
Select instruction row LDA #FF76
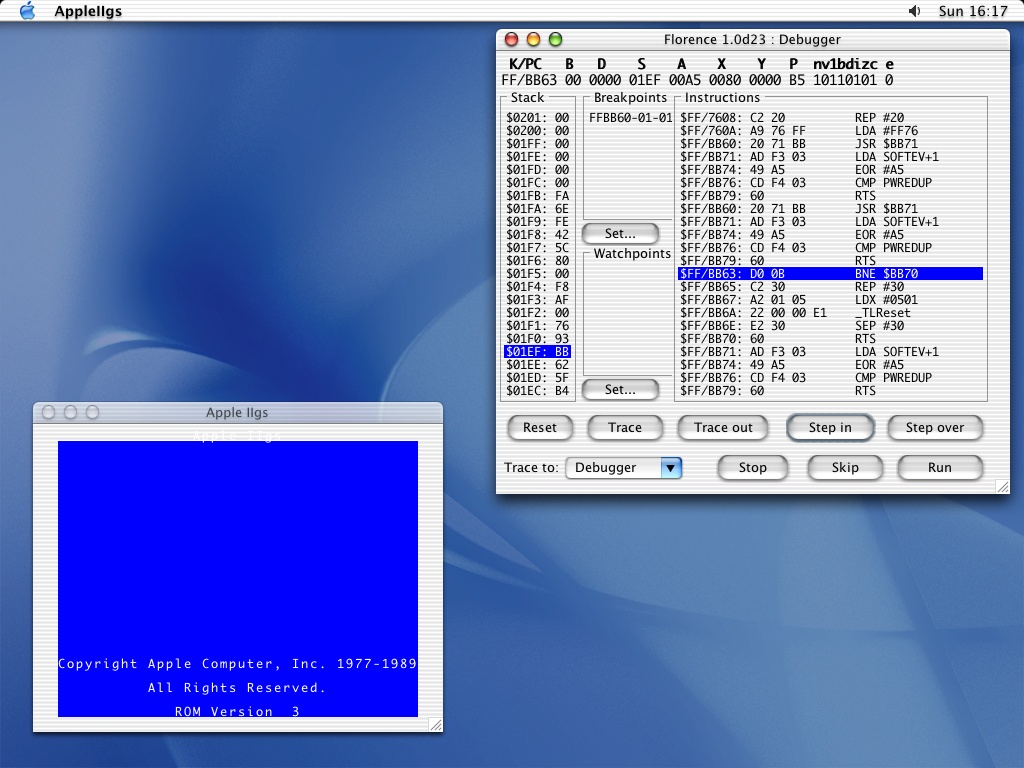(x=831, y=131)
